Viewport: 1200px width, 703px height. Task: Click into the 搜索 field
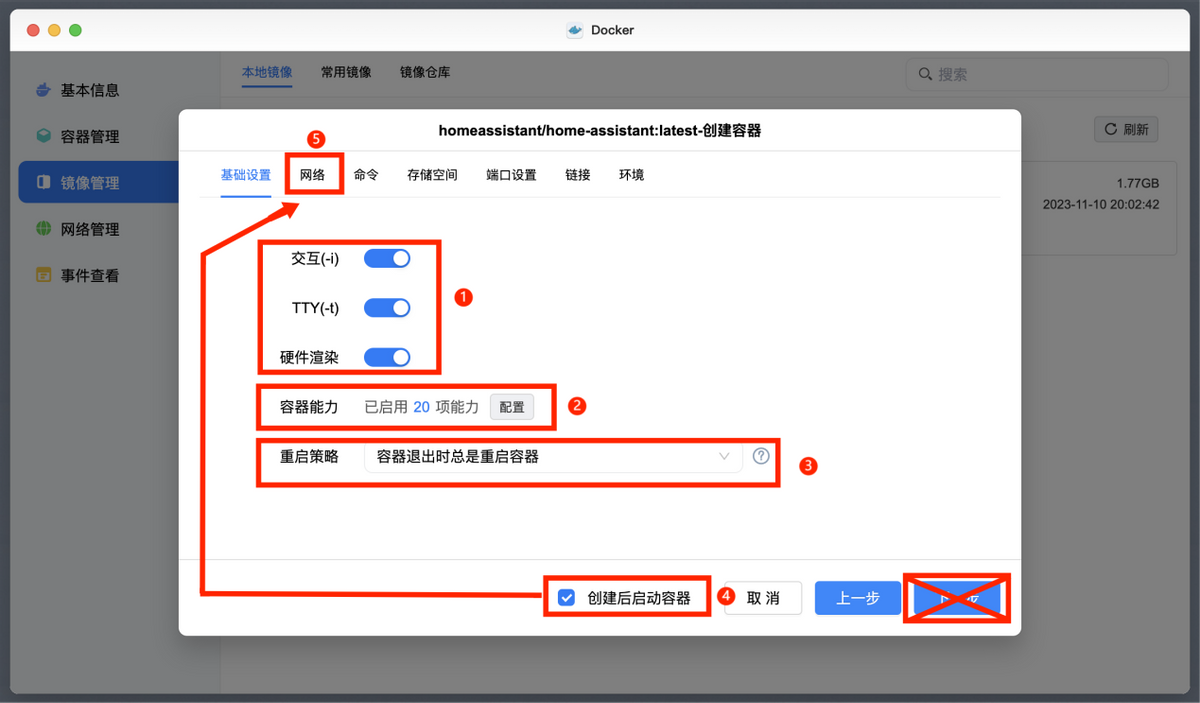(x=1037, y=74)
